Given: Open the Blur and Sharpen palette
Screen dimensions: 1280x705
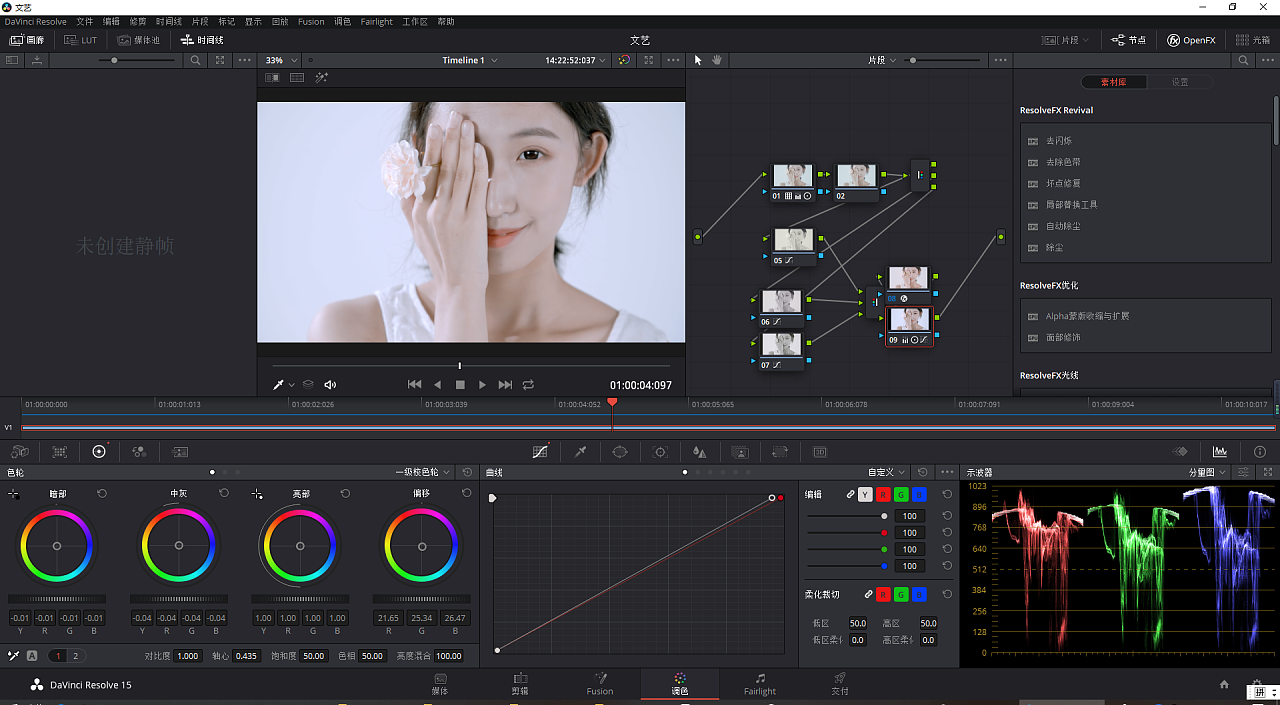Looking at the screenshot, I should point(700,452).
